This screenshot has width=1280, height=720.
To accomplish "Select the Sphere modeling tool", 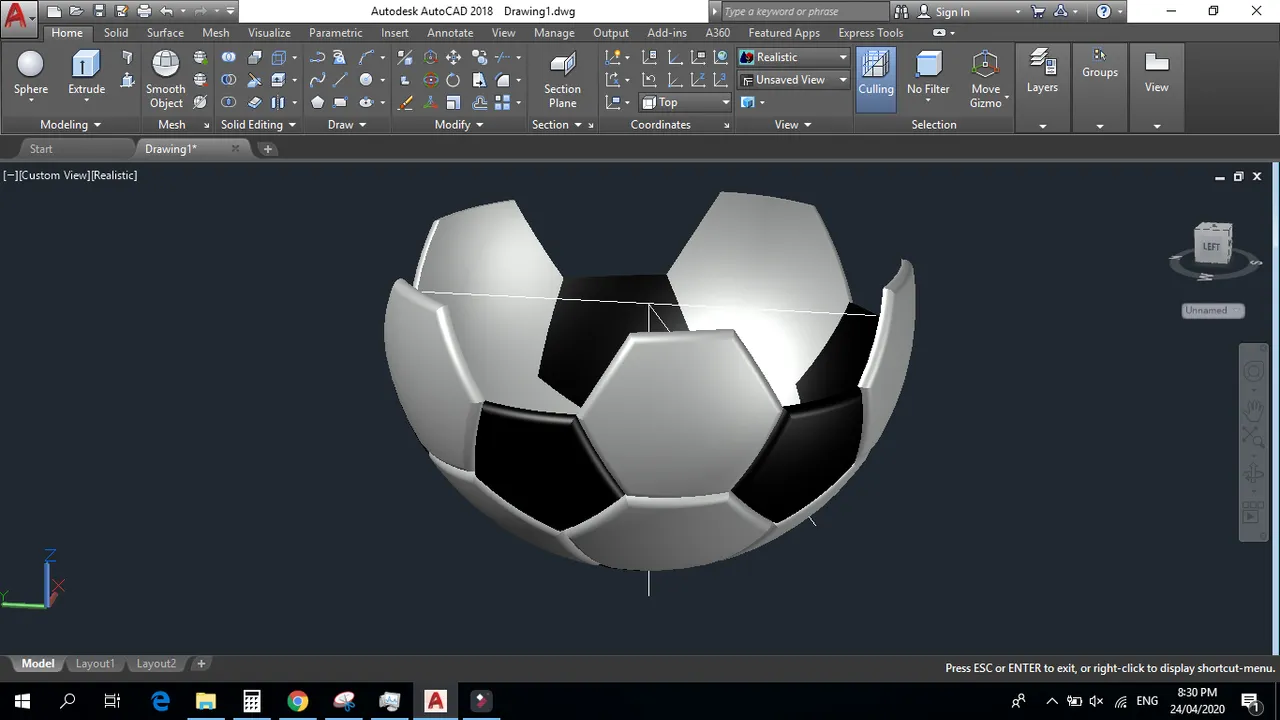I will 31,74.
